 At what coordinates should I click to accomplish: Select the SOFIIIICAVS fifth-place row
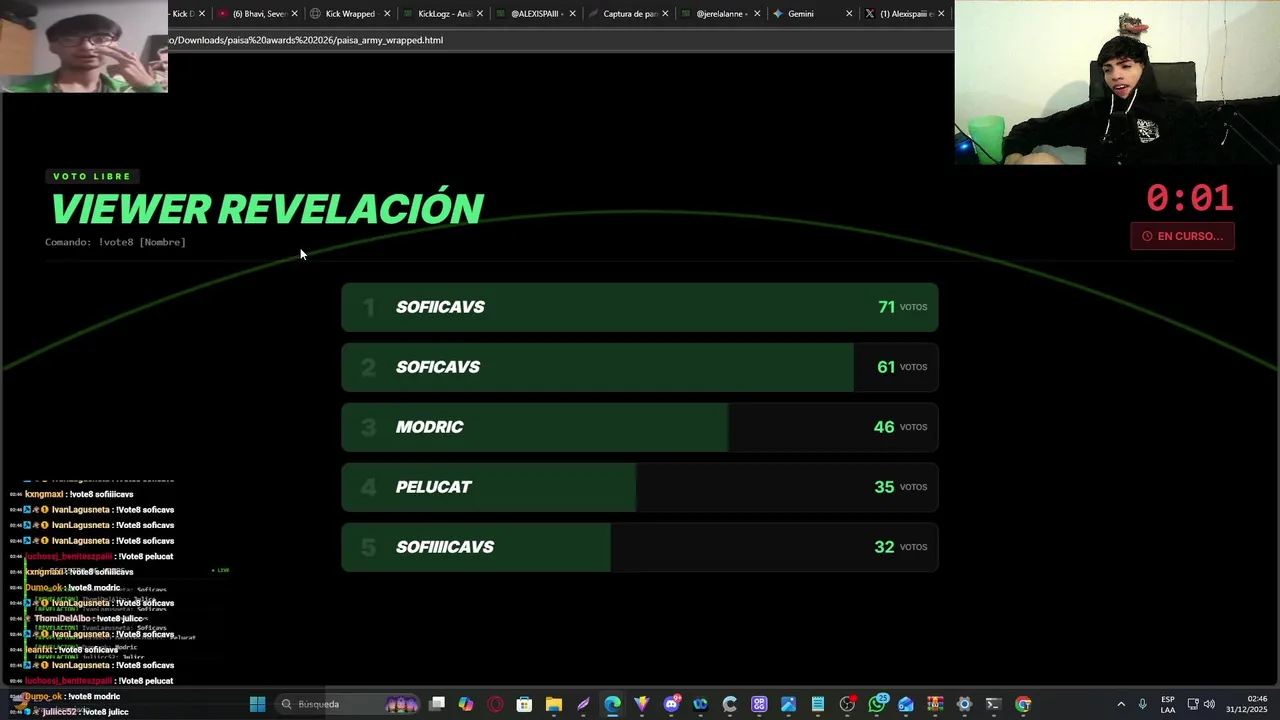pyautogui.click(x=640, y=547)
